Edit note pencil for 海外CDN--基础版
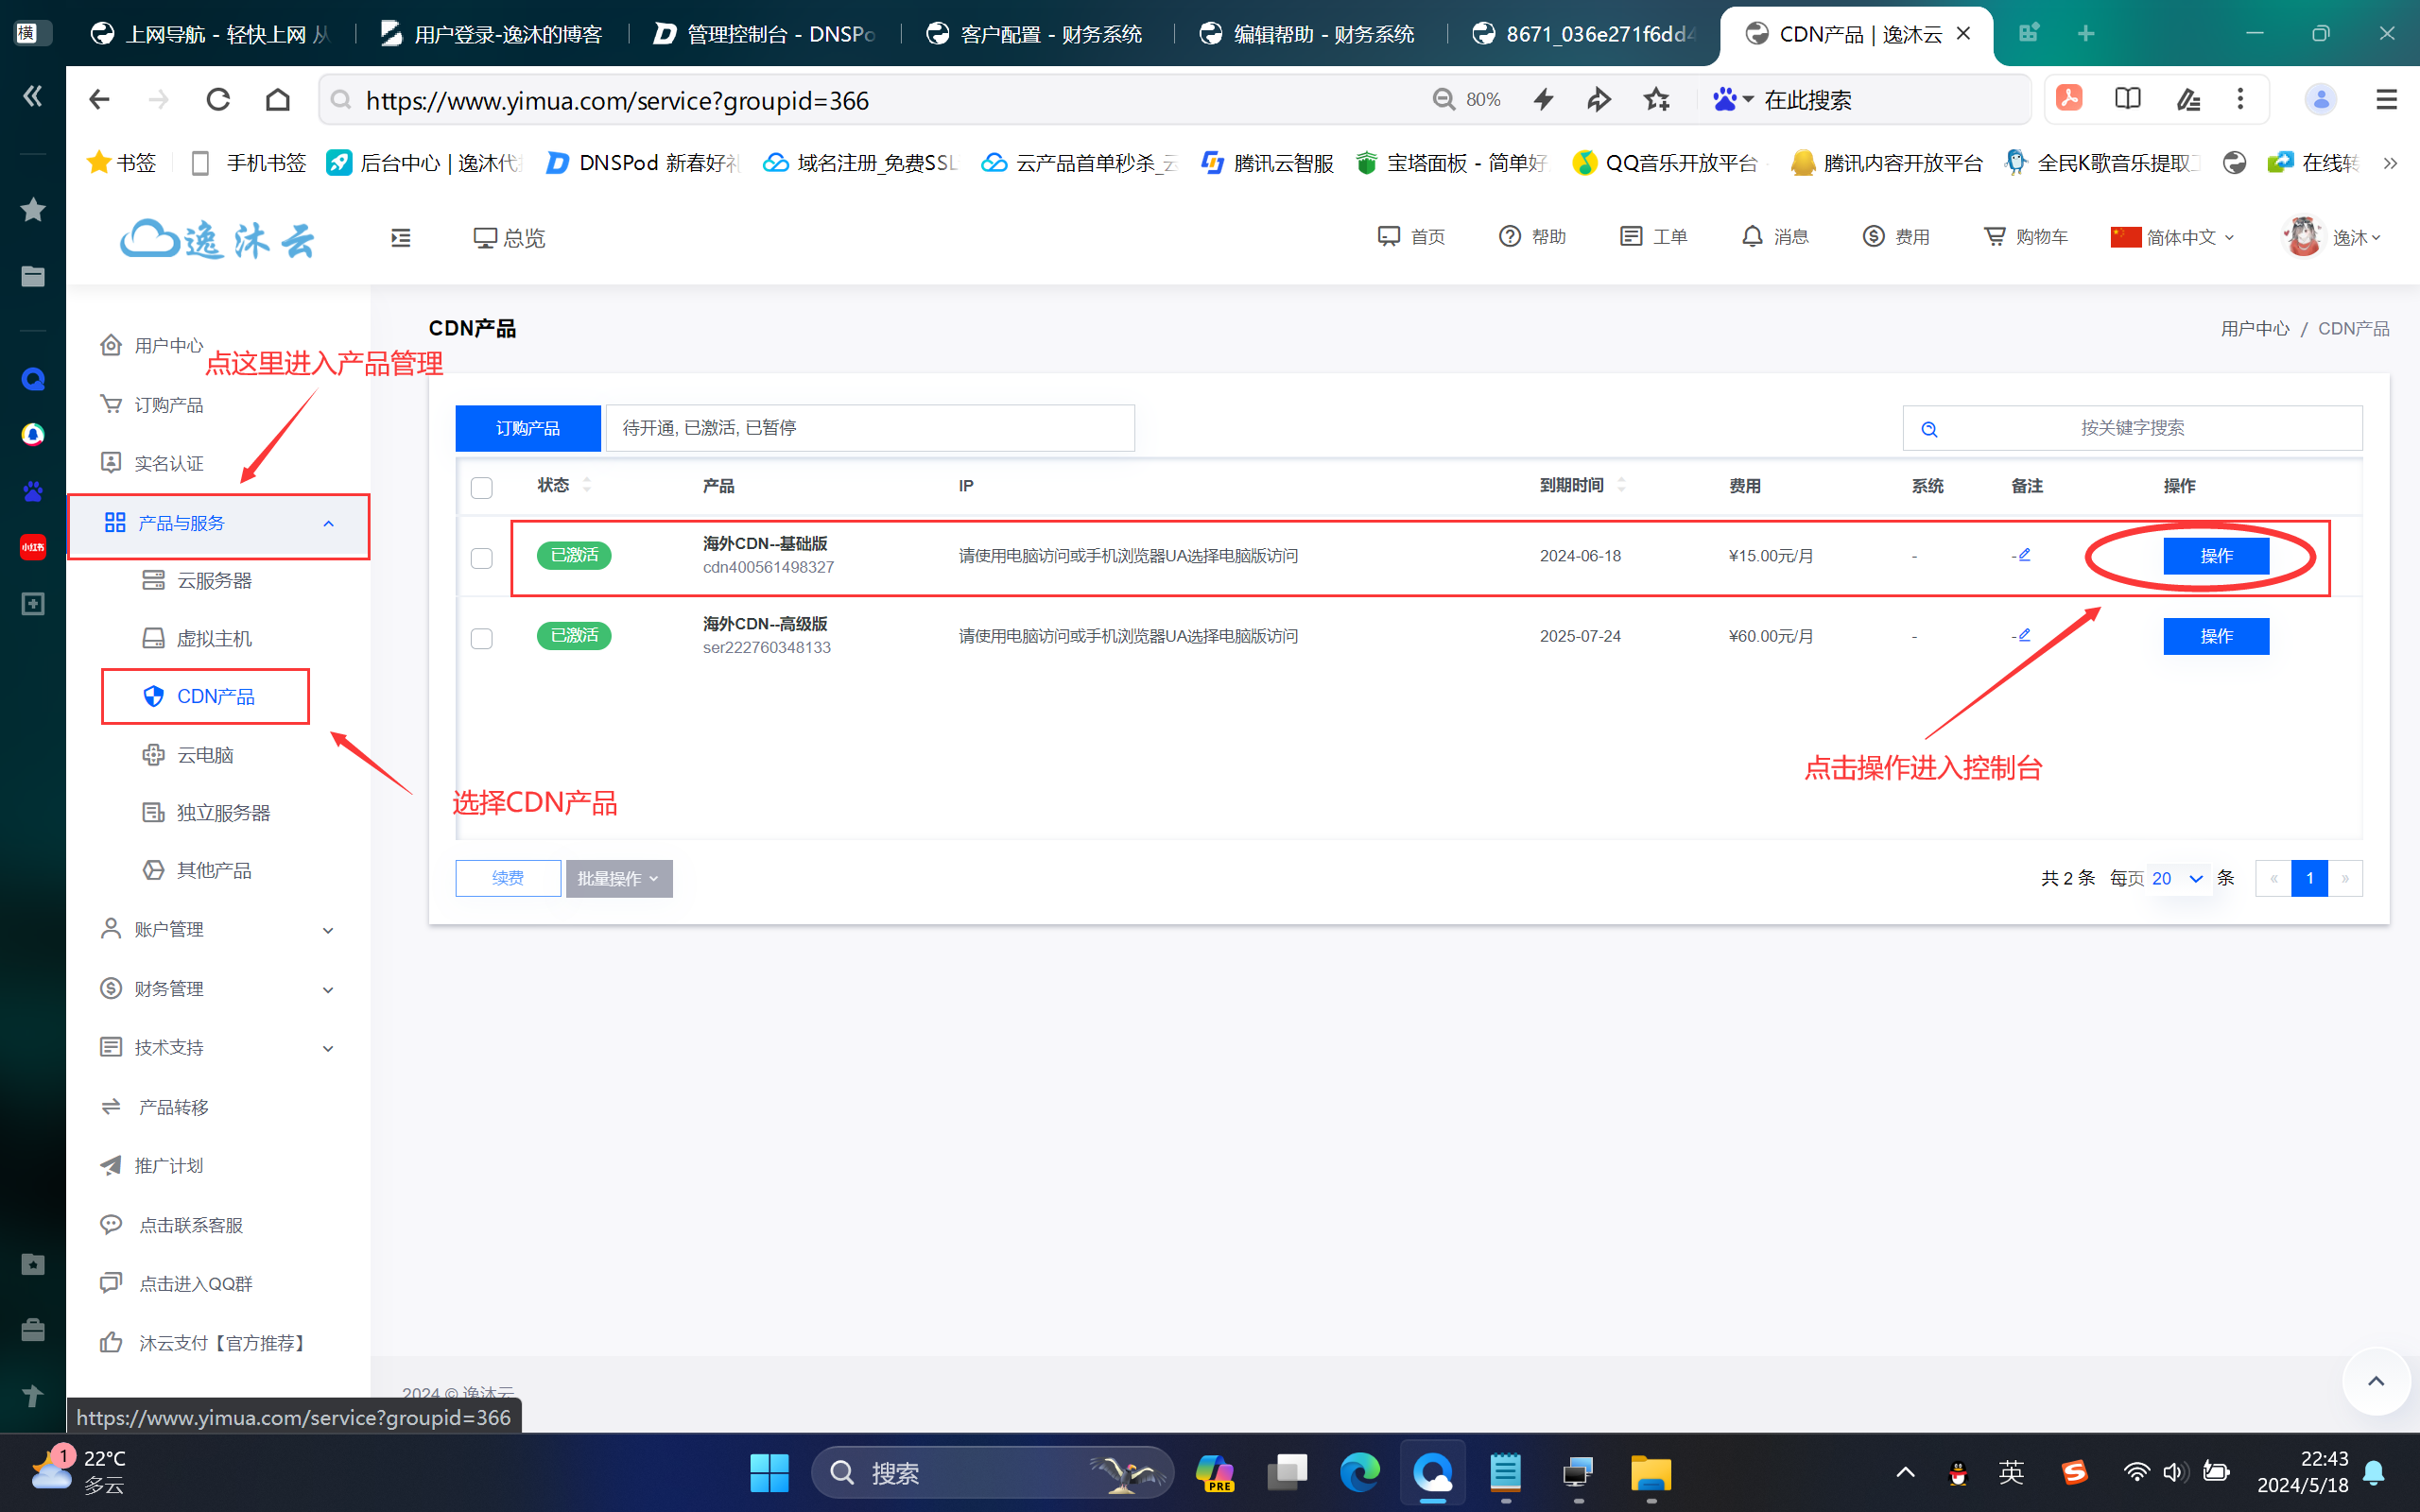2420x1512 pixels. tap(2024, 555)
